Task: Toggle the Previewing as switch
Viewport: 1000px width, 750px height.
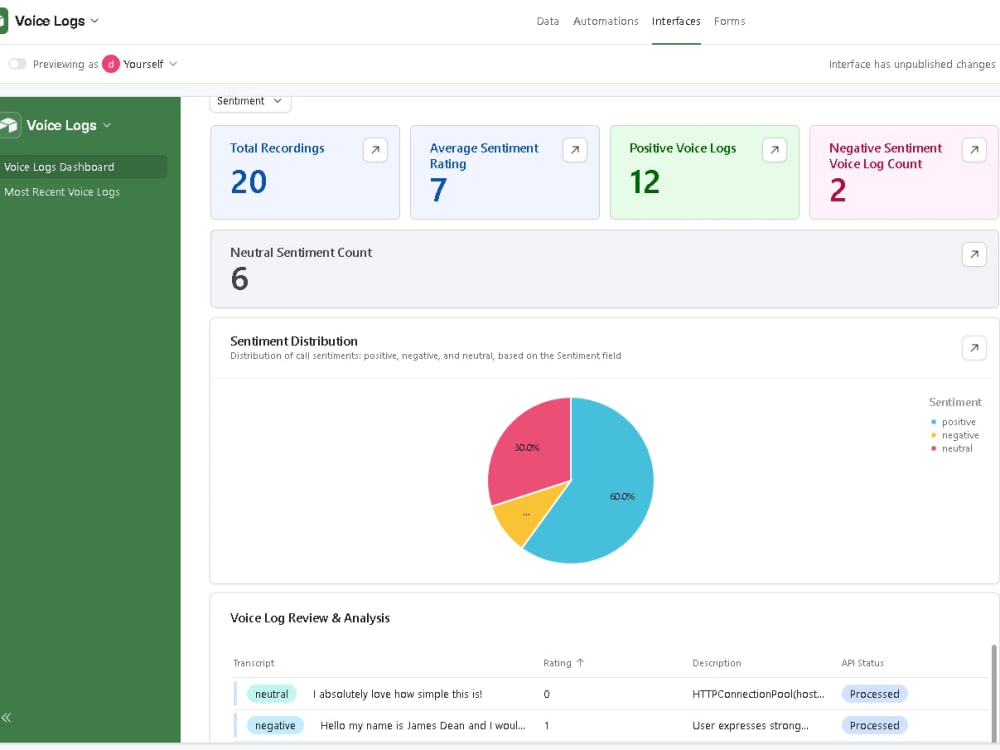Action: click(x=17, y=64)
